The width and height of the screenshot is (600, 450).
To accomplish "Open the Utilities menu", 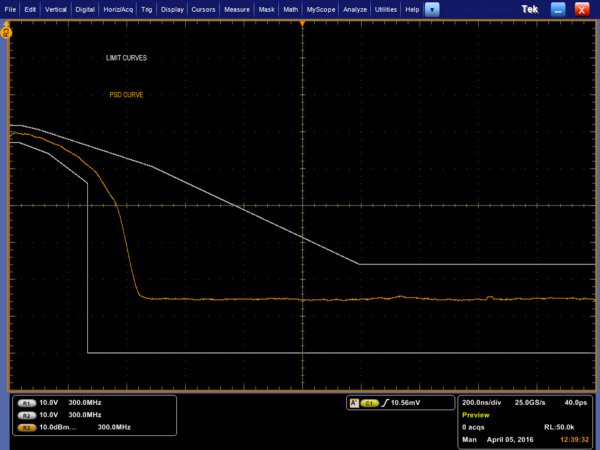I will 386,10.
